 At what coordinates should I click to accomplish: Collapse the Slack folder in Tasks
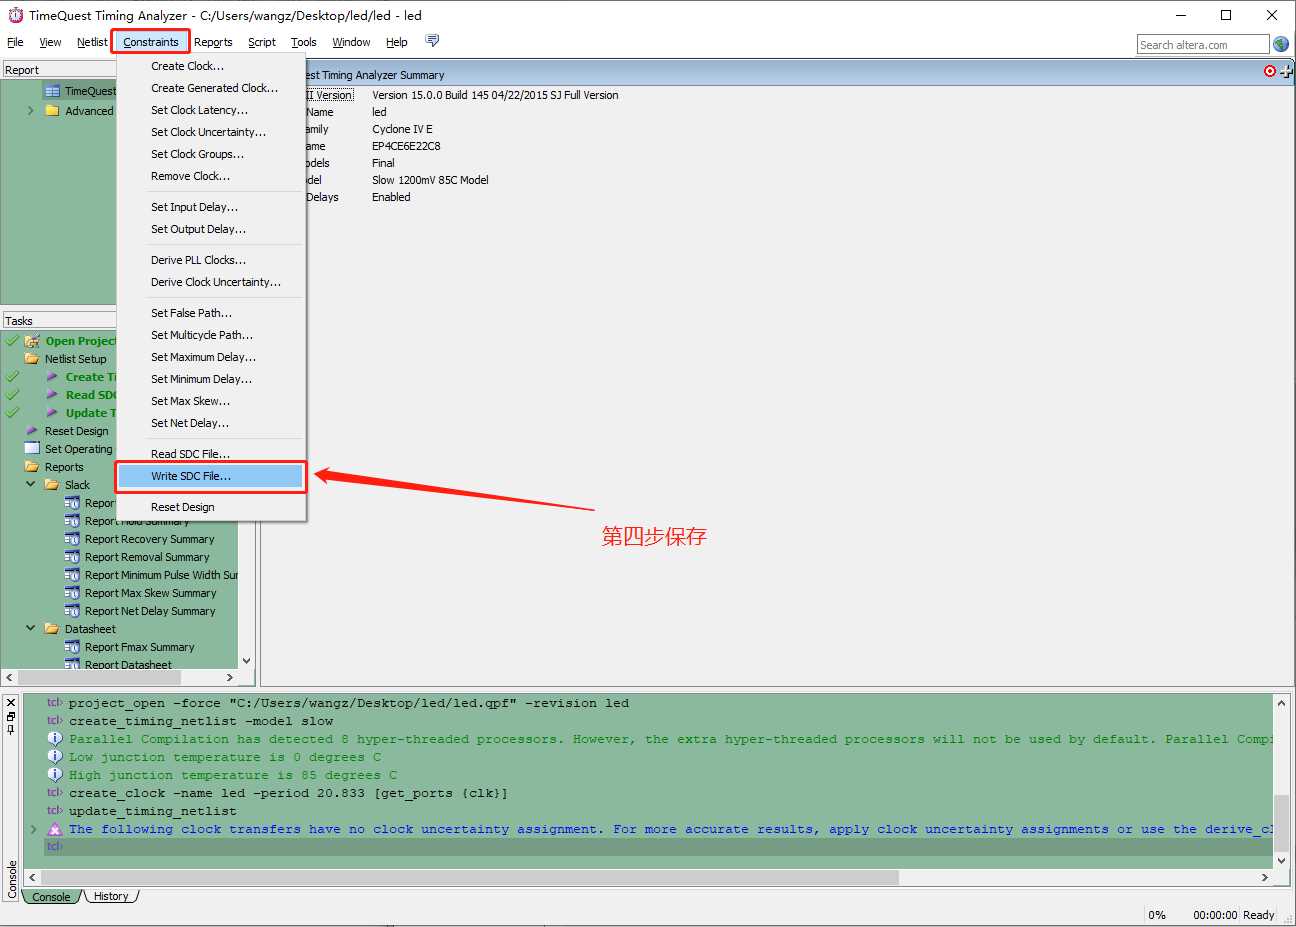click(31, 485)
